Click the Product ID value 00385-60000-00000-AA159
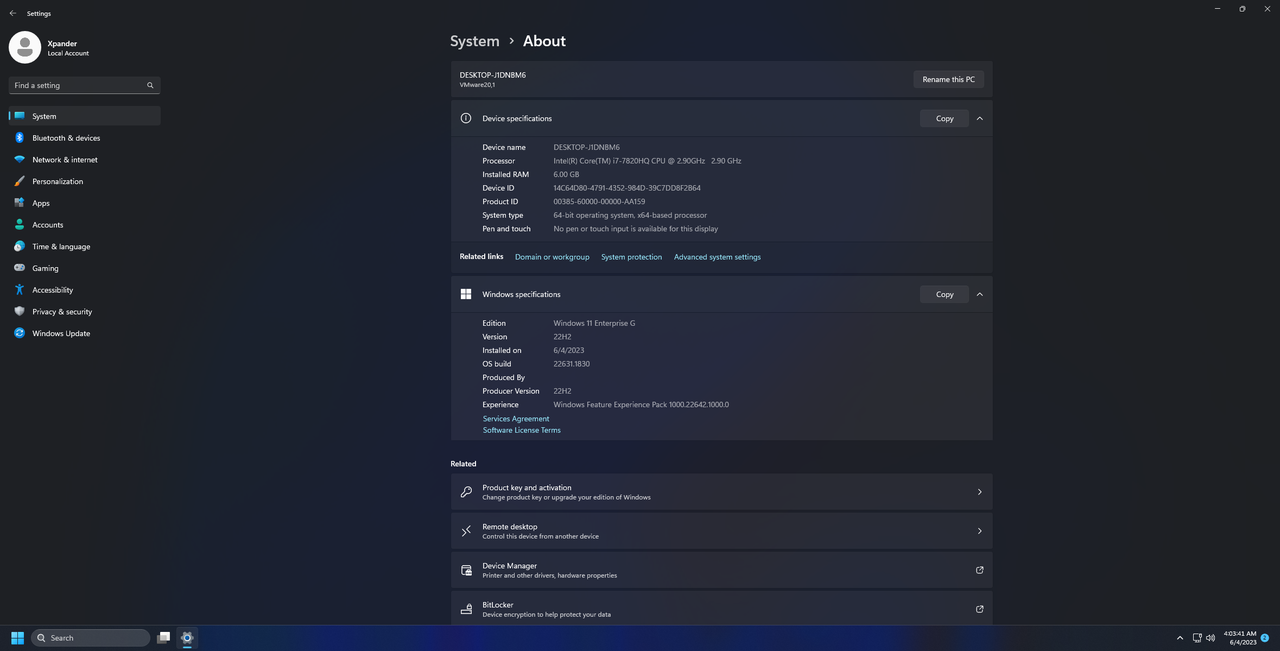Screen dimensions: 1280x651 (x=599, y=201)
